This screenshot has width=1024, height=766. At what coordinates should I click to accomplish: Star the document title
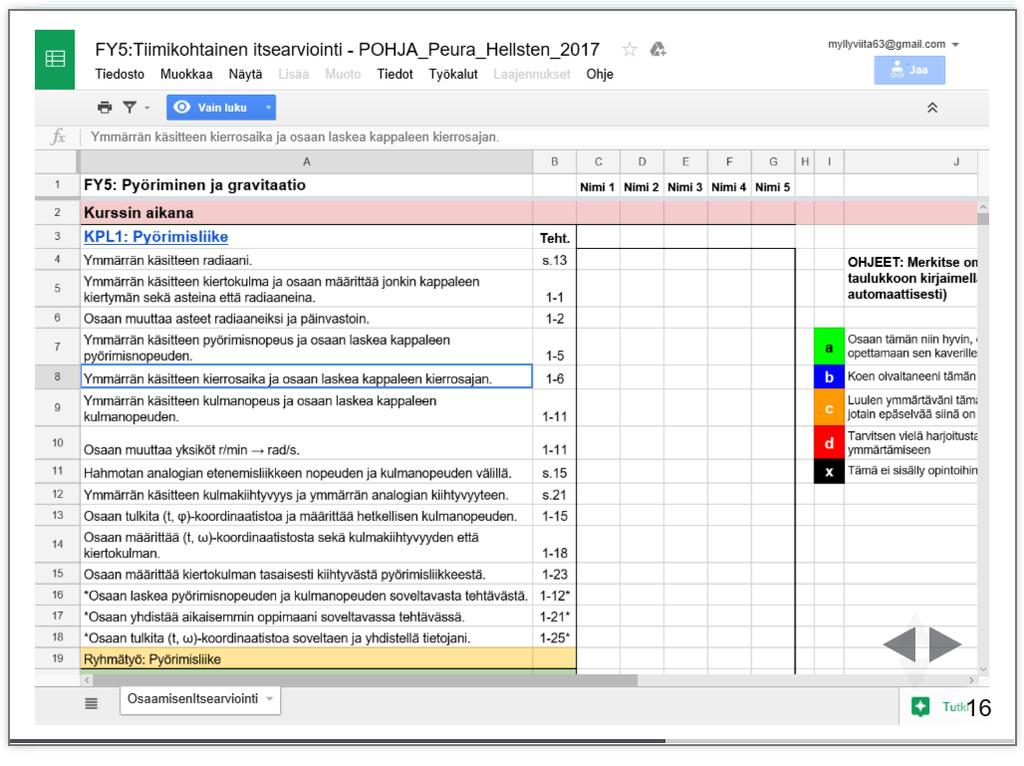pyautogui.click(x=630, y=50)
